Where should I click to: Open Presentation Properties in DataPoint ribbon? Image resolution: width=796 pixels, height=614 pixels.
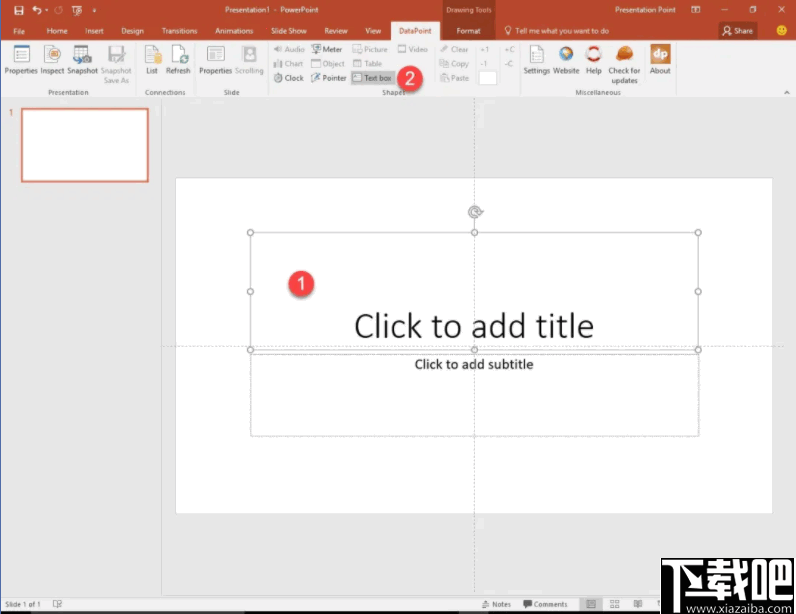[21, 60]
